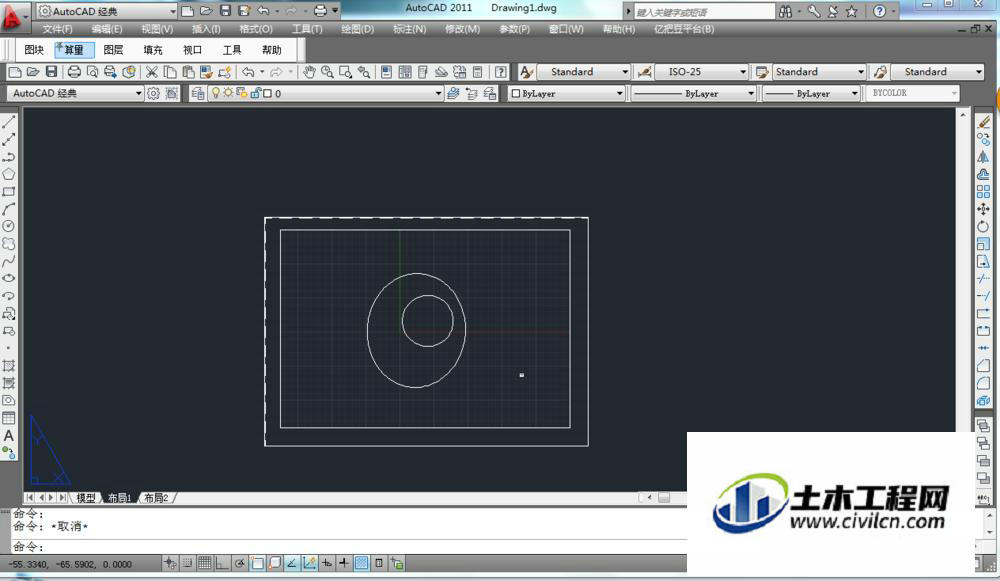
Task: Click the Text Style icon
Action: 526,72
